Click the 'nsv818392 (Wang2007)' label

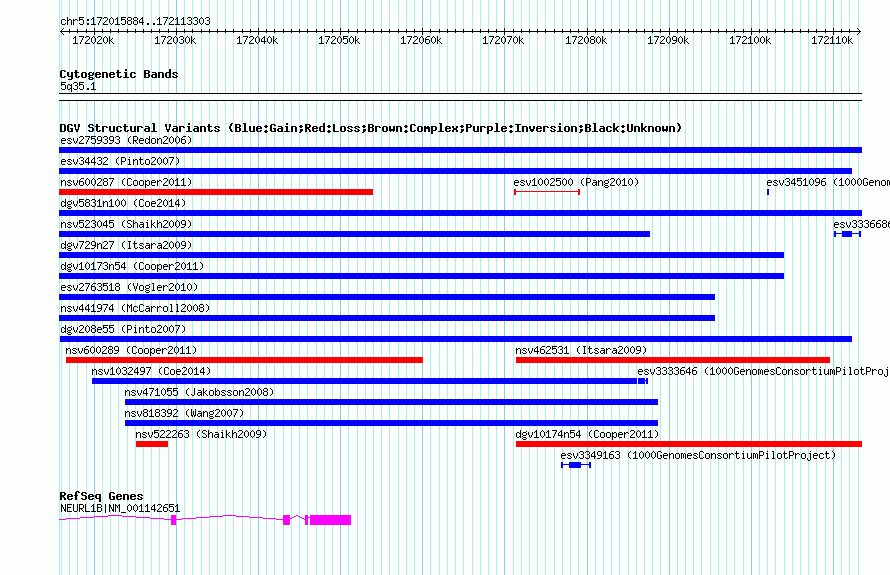click(x=184, y=413)
